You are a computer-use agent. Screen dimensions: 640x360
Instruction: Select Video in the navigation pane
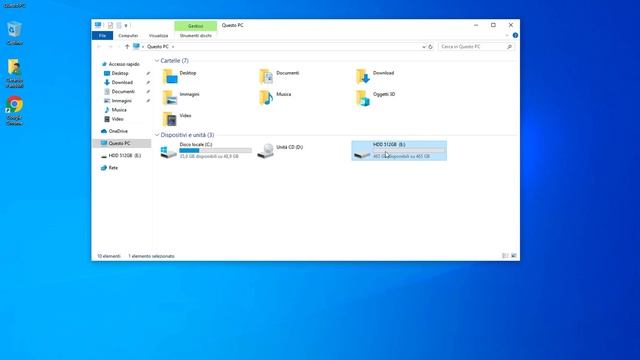pos(117,119)
